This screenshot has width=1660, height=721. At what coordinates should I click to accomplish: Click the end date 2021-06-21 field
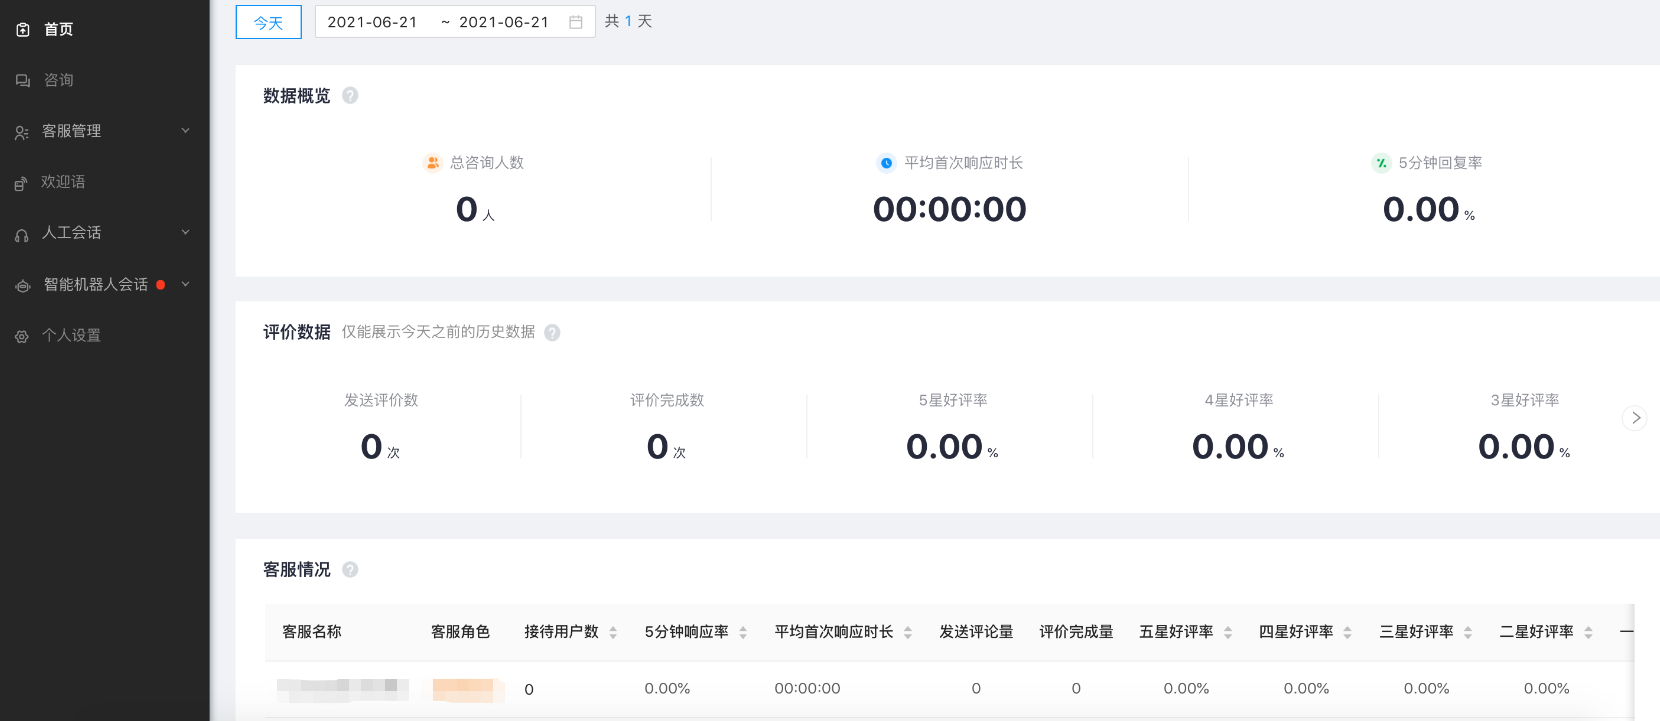click(504, 22)
